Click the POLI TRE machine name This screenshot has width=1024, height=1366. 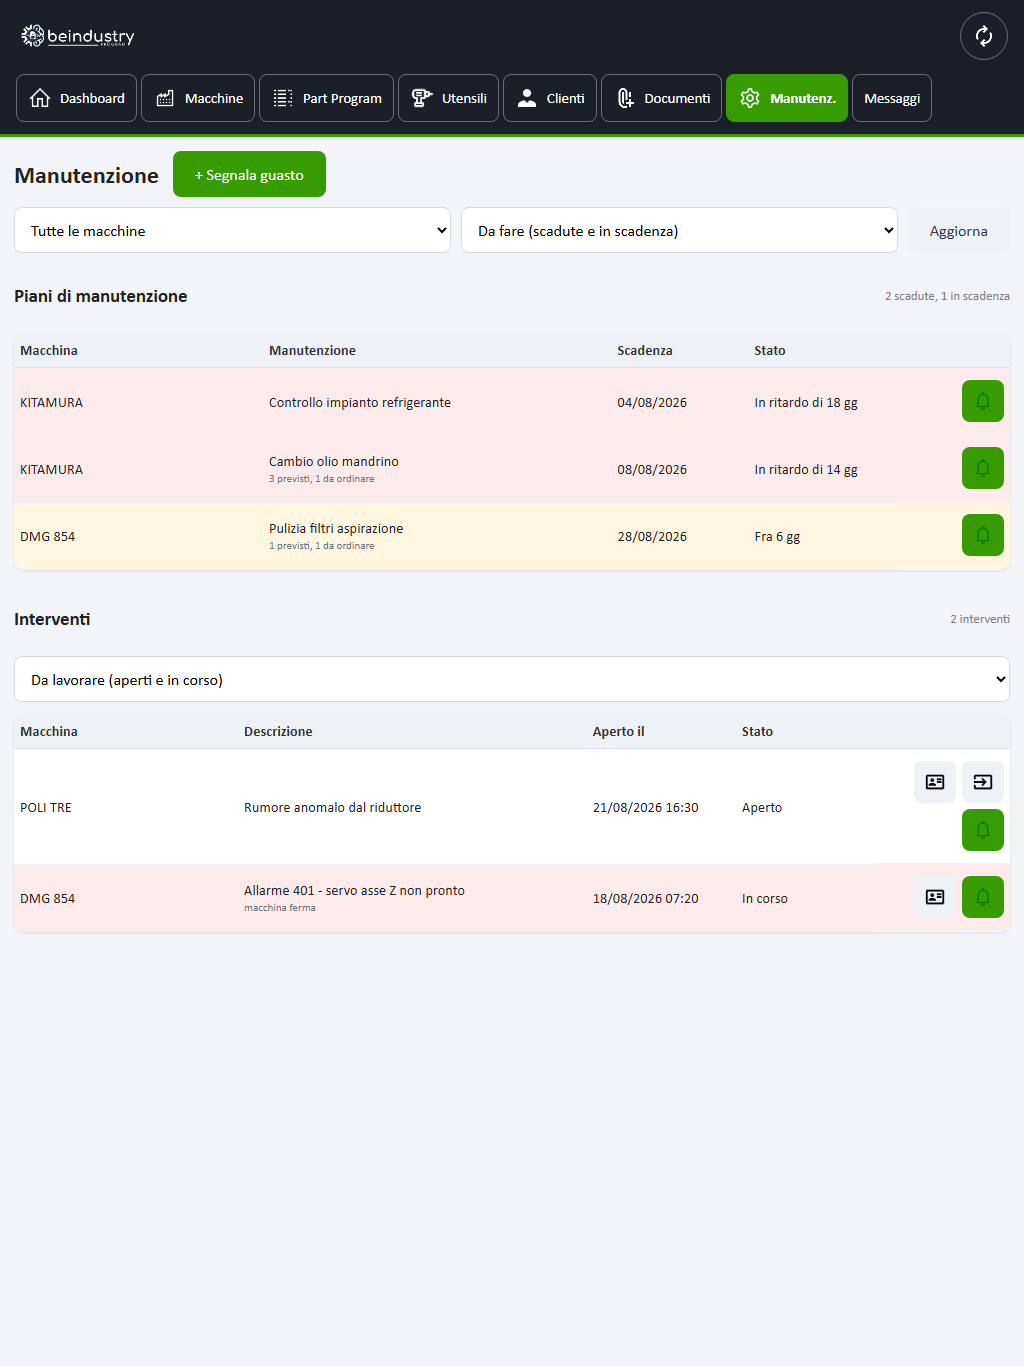pos(46,807)
